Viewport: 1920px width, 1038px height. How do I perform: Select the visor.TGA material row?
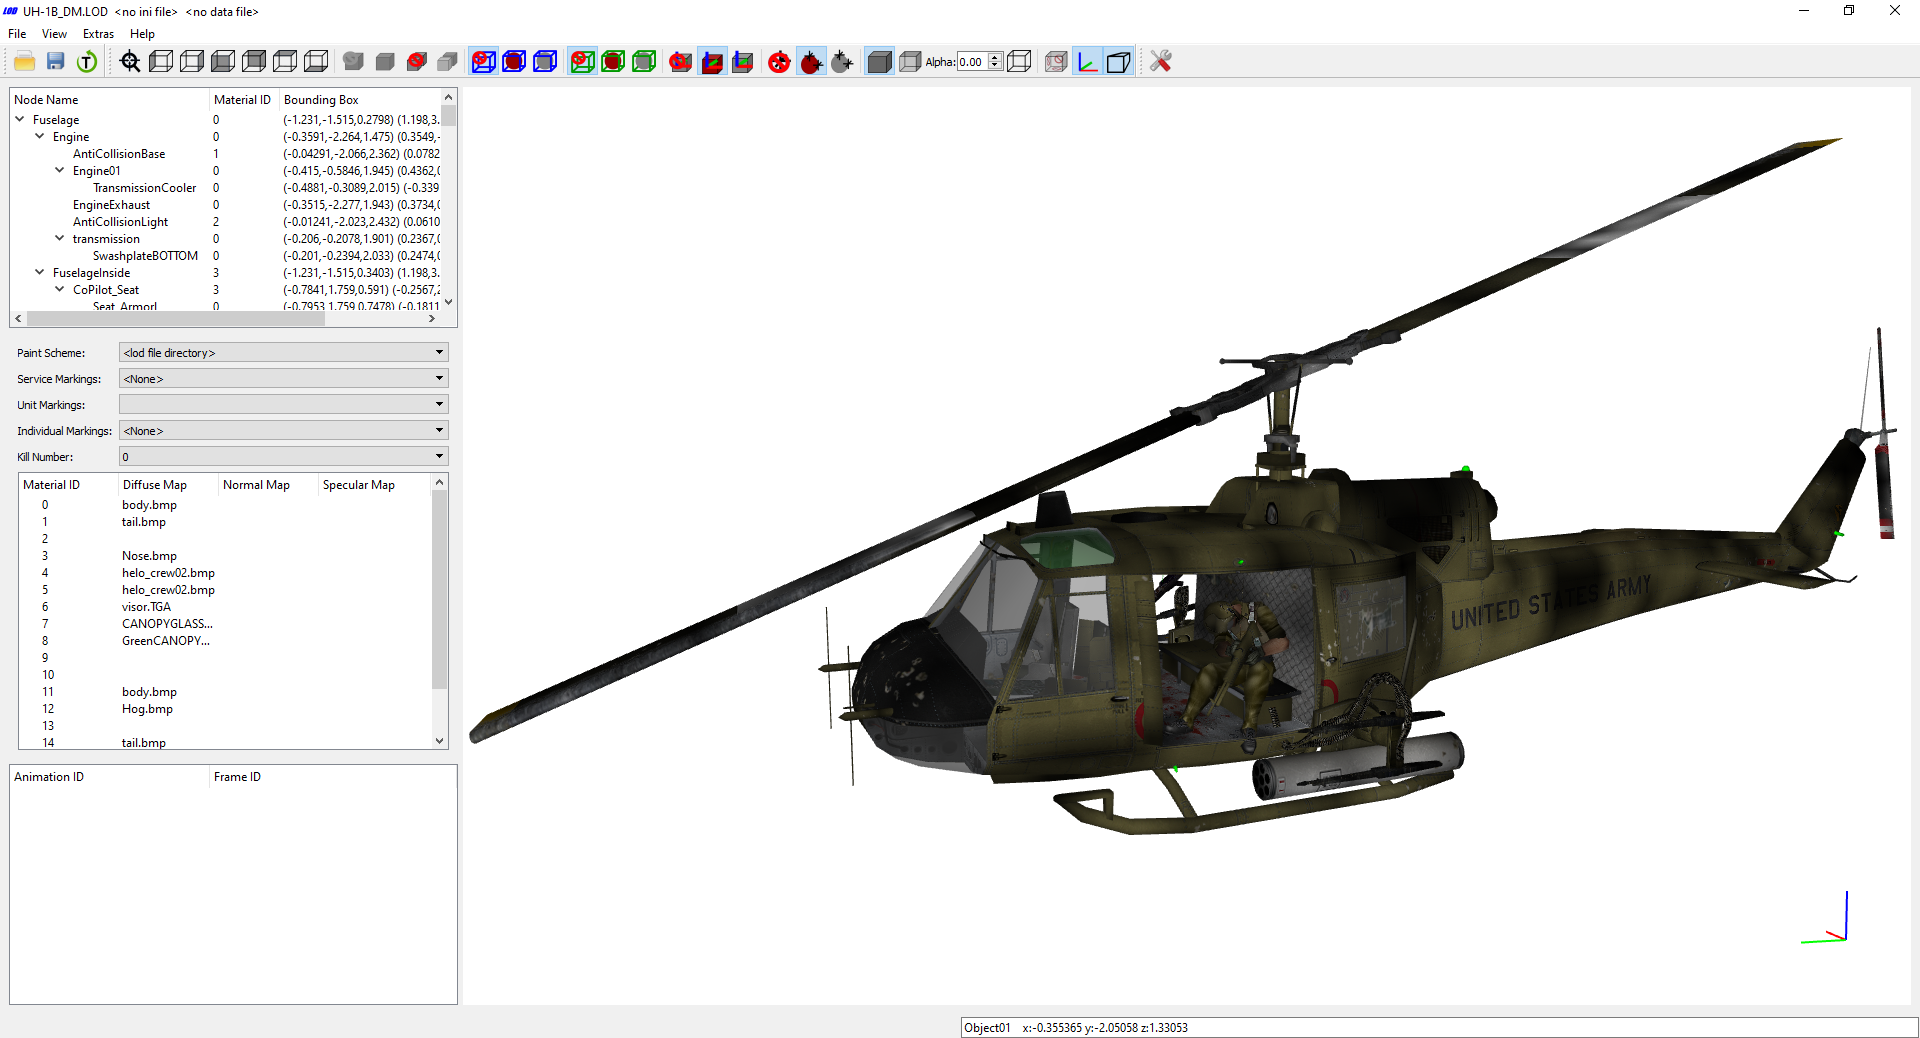click(x=146, y=606)
